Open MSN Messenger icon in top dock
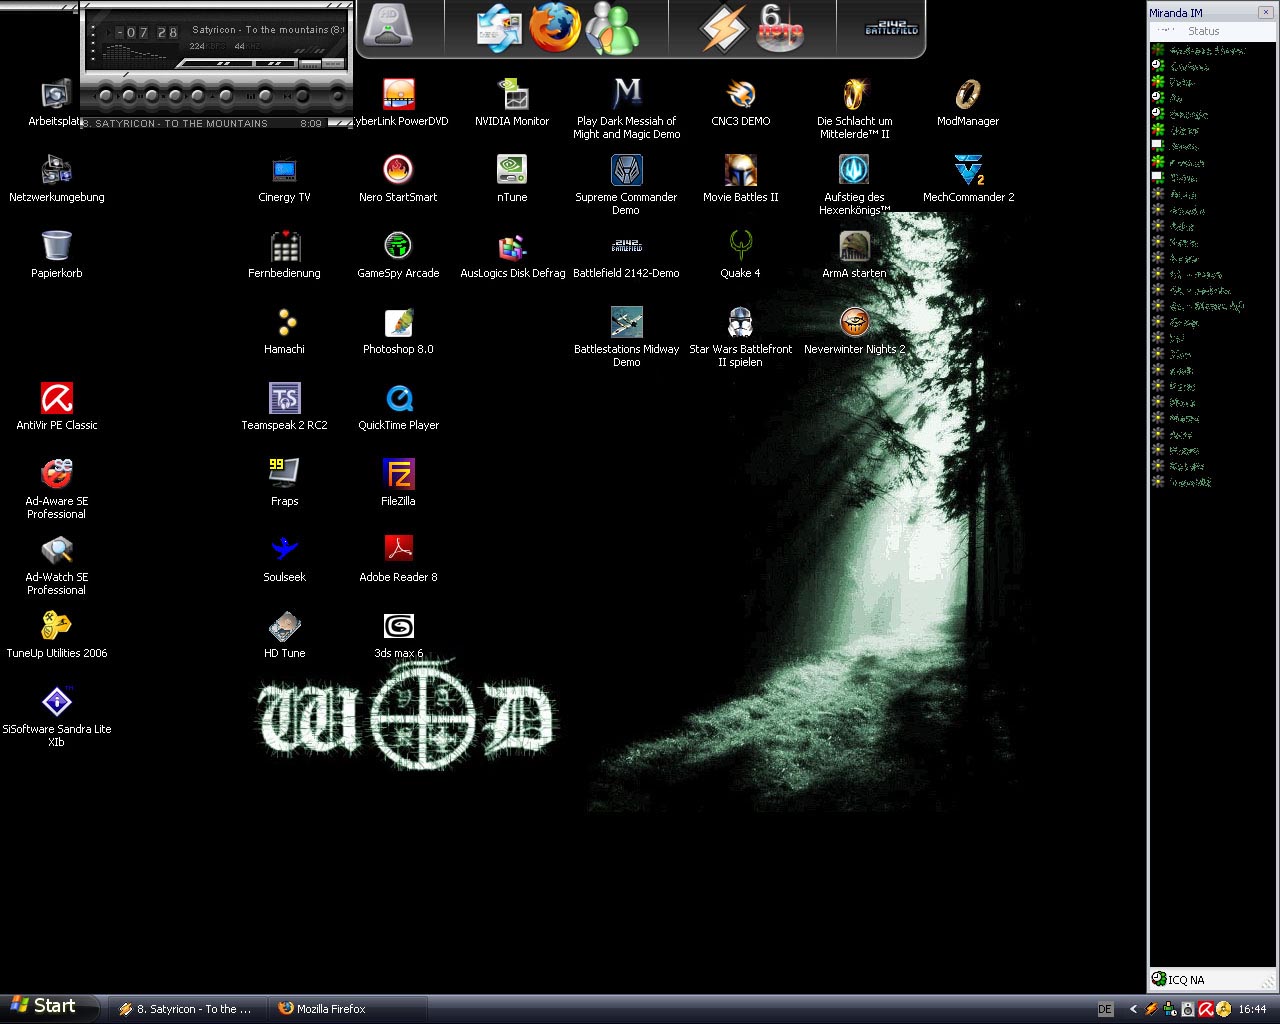 (x=611, y=28)
